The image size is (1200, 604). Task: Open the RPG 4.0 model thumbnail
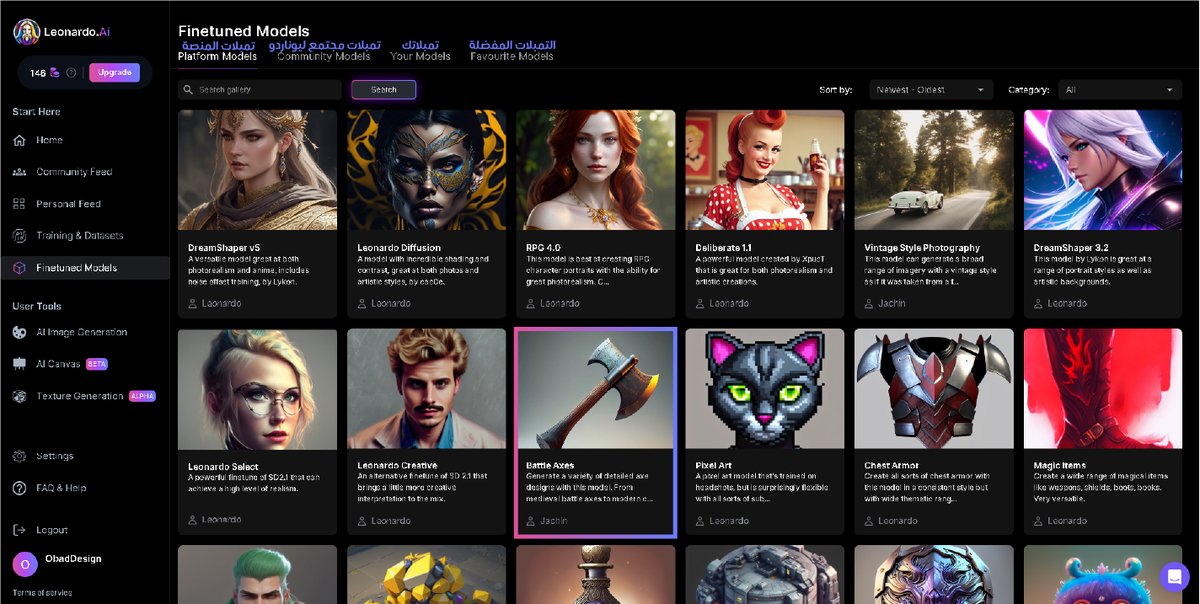595,170
